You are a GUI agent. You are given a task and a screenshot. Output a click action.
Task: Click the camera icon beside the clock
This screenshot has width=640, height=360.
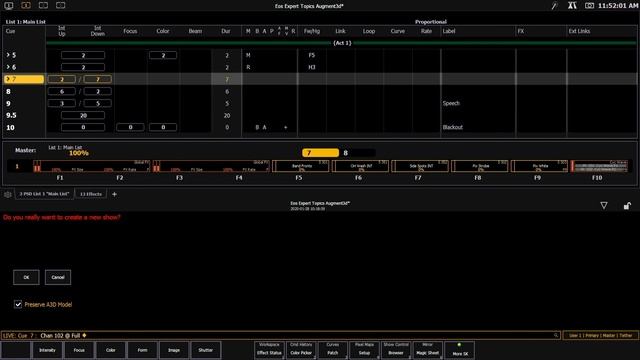589,6
